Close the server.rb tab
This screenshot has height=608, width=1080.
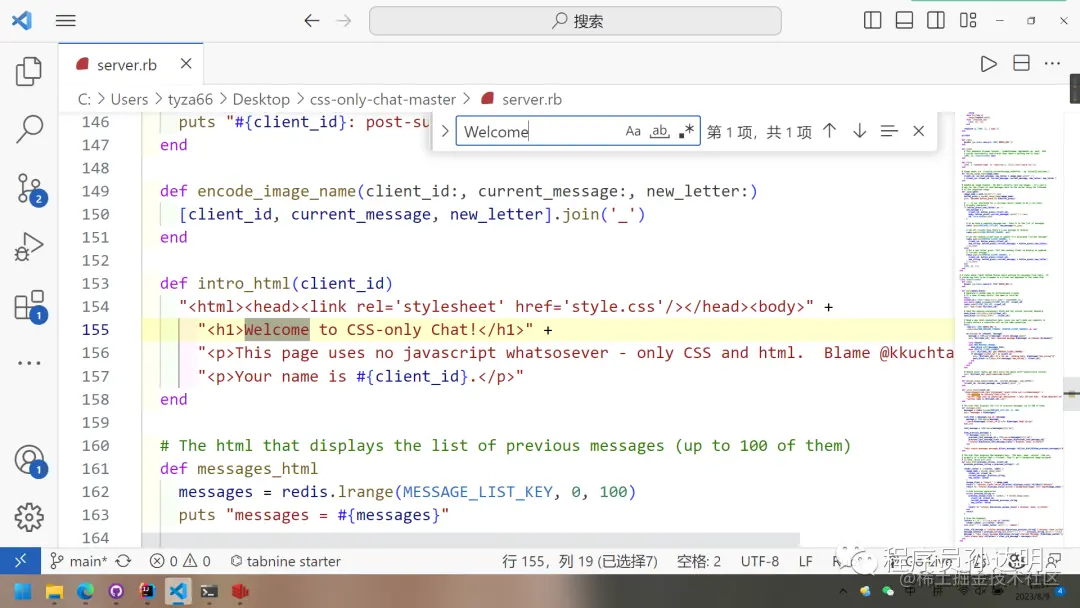tap(186, 63)
